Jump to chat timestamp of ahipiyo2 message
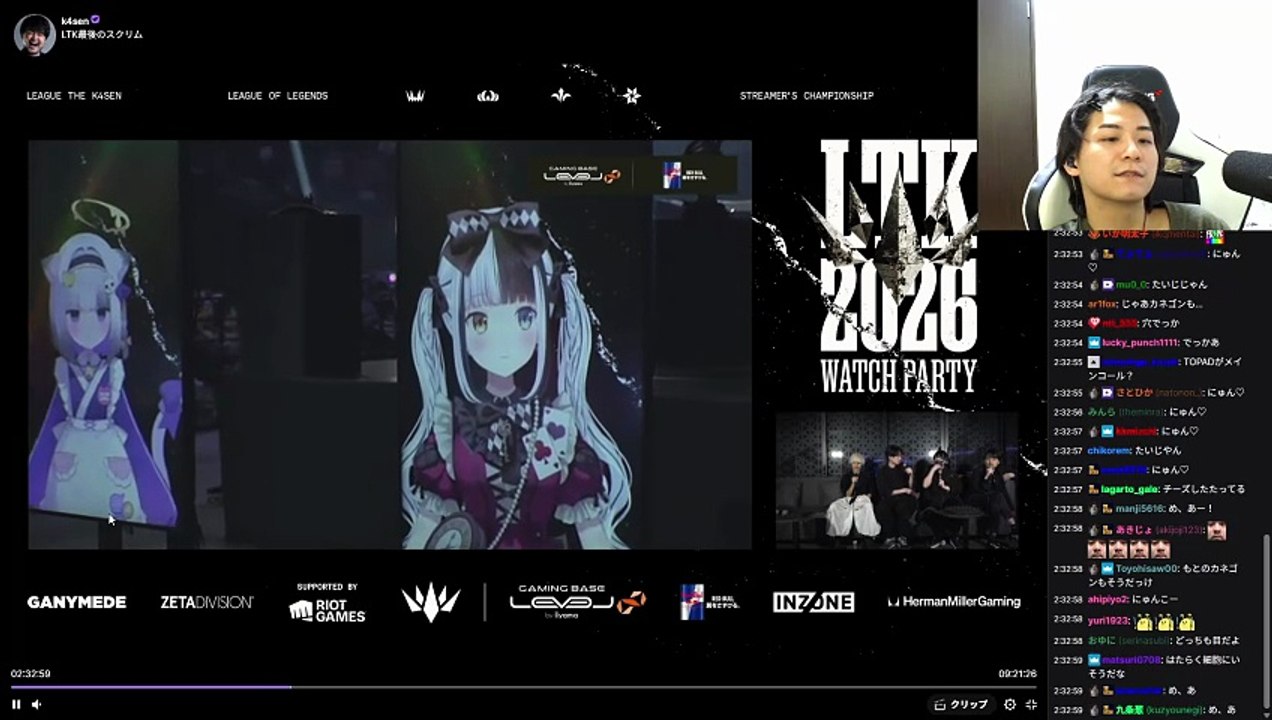 (1068, 600)
